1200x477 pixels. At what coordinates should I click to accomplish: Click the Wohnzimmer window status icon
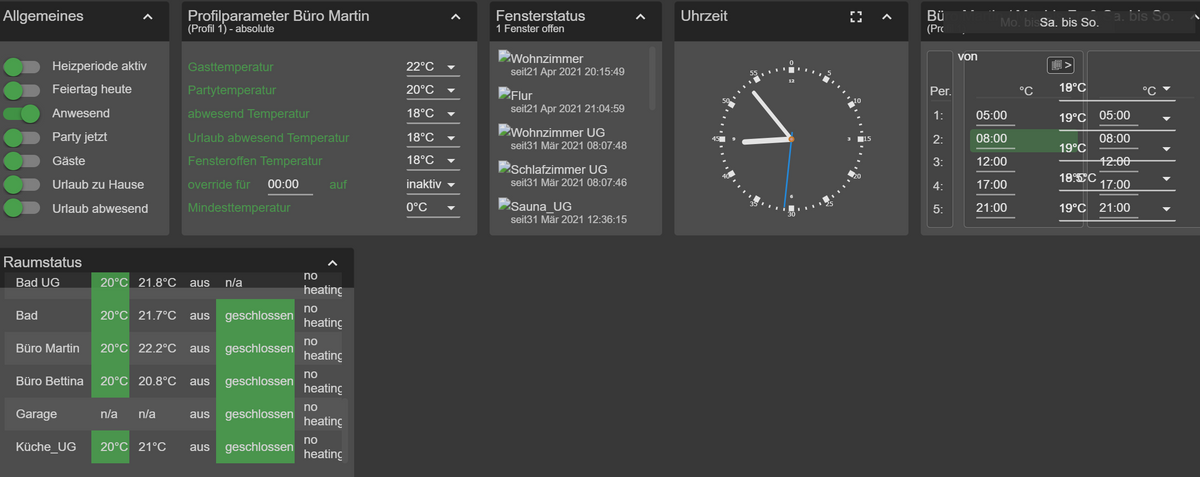tap(504, 59)
